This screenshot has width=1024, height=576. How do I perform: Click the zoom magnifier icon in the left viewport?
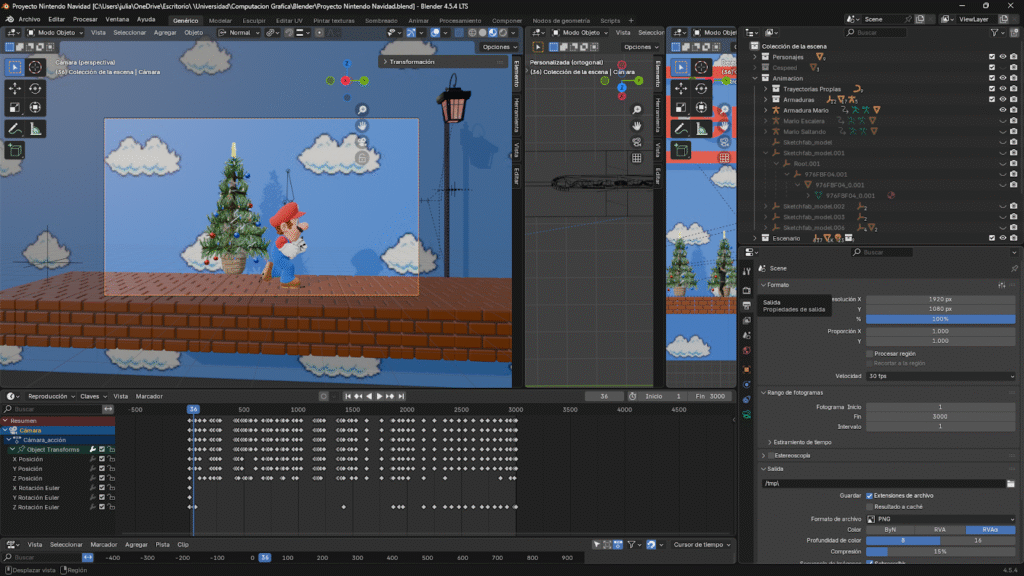[362, 110]
